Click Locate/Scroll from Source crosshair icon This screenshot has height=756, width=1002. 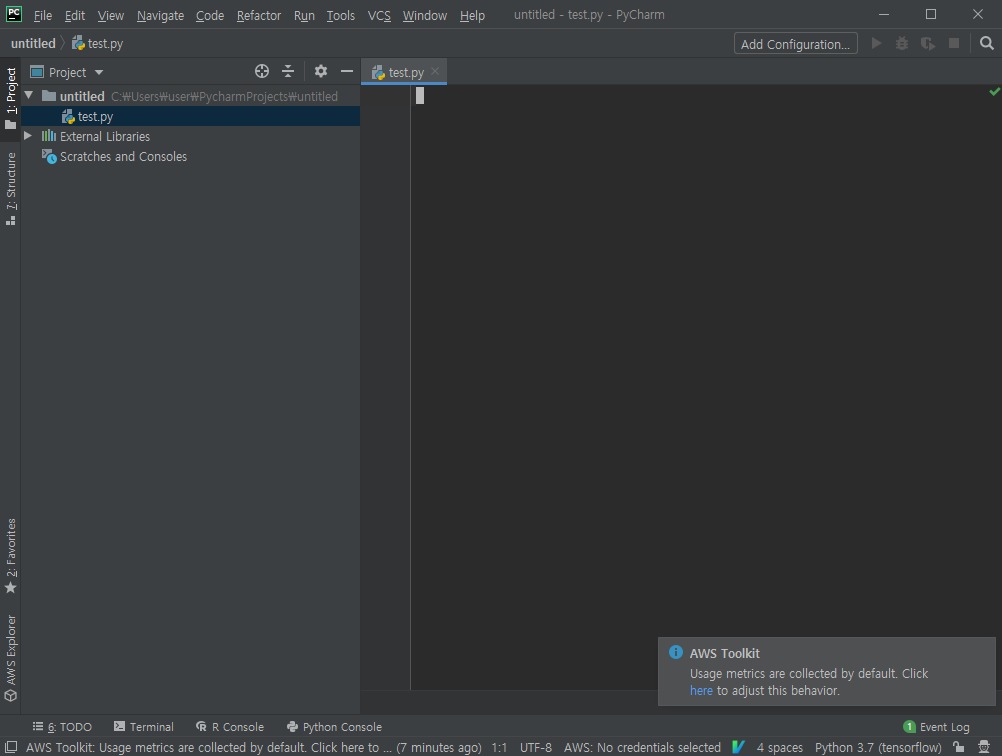[262, 72]
